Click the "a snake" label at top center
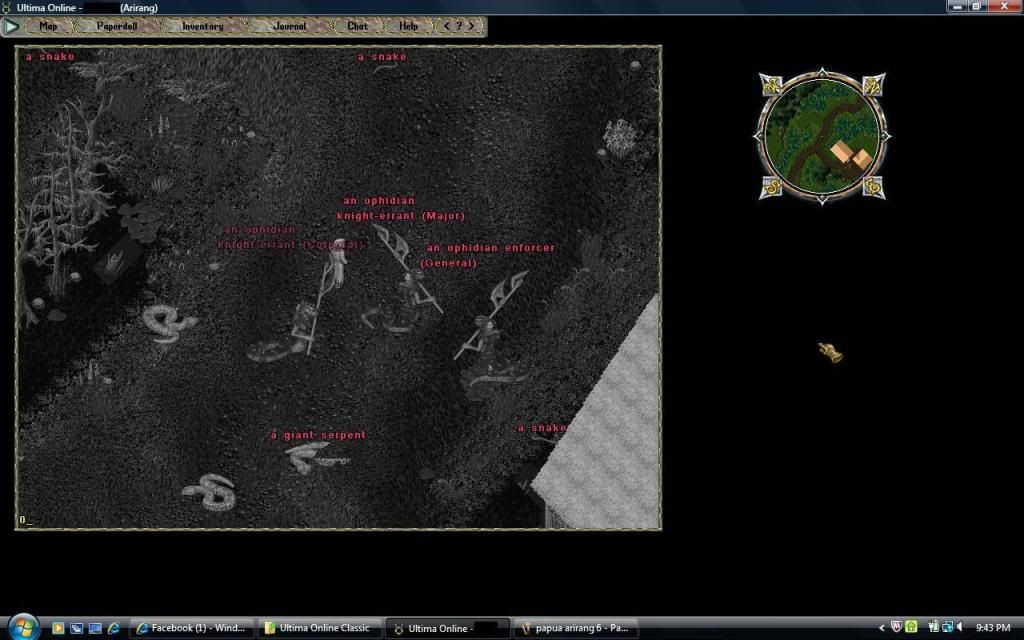 tap(382, 57)
